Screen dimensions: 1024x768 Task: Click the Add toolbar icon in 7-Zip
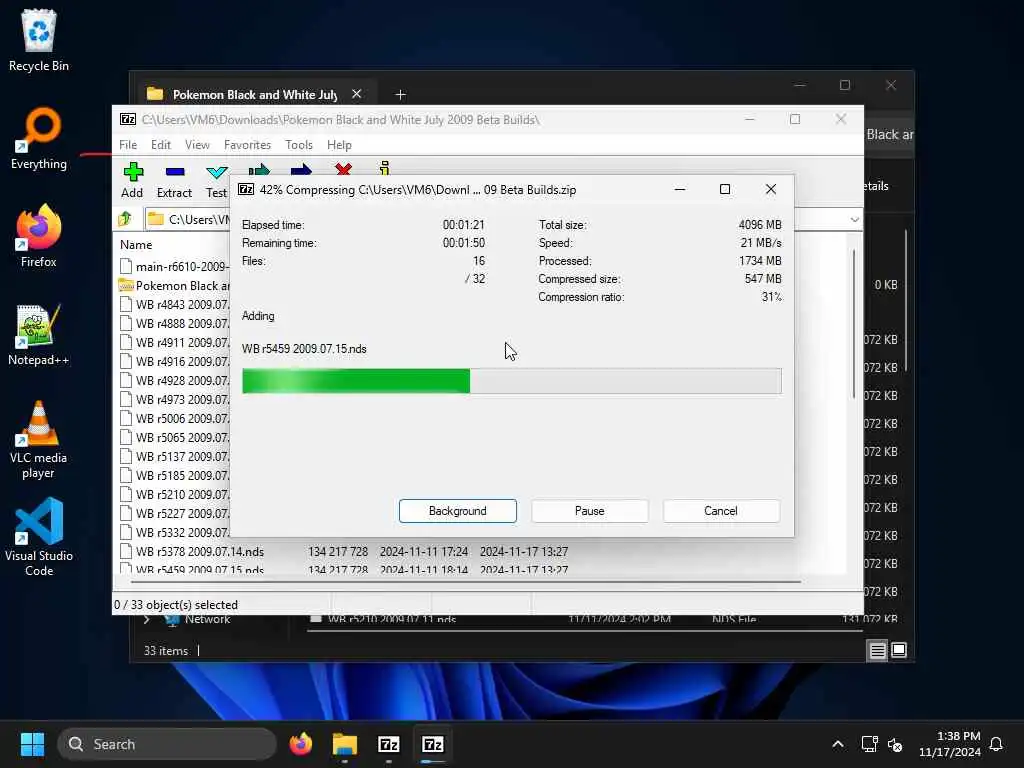[x=133, y=180]
